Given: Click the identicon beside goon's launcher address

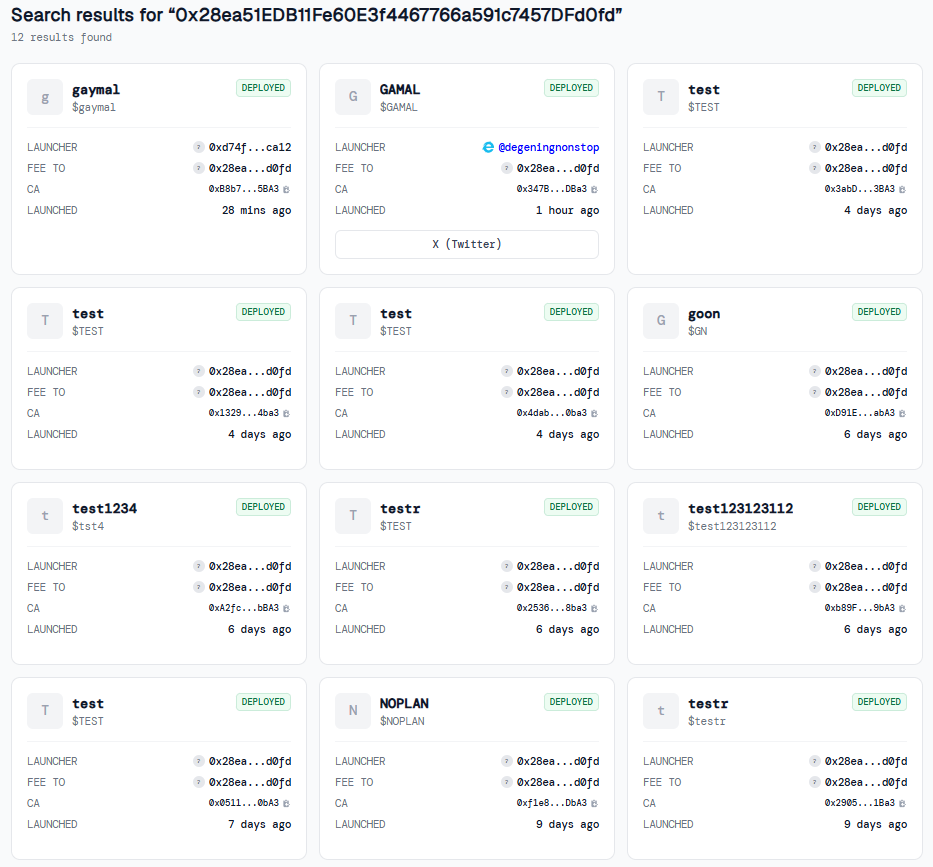Looking at the screenshot, I should [x=815, y=371].
